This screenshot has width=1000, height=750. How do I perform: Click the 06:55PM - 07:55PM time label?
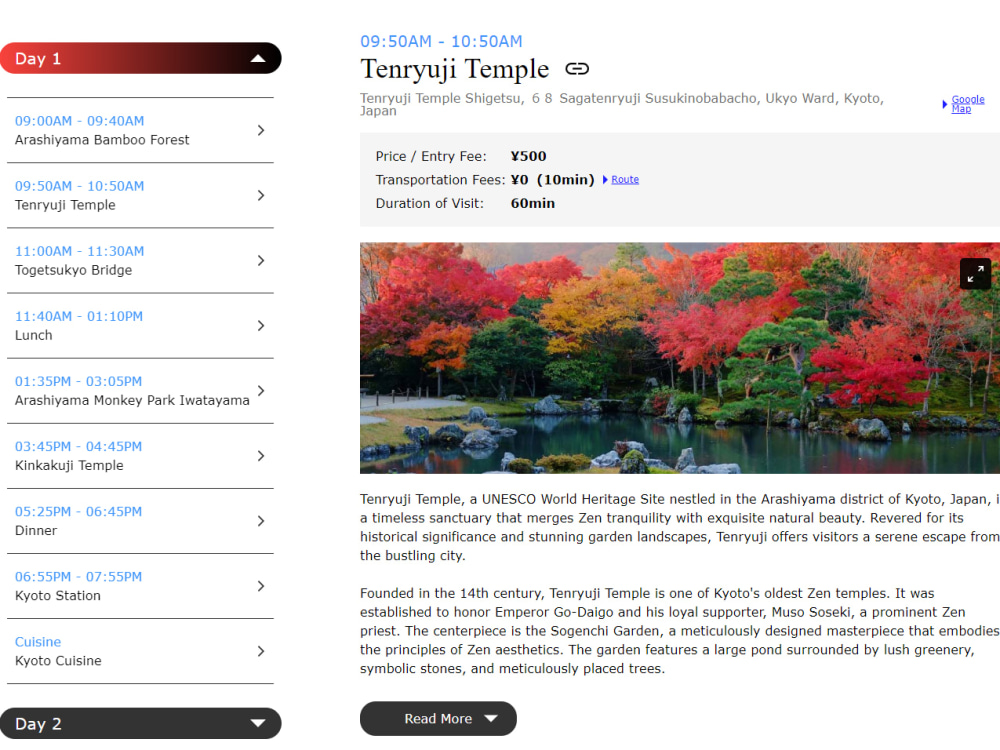coord(78,577)
